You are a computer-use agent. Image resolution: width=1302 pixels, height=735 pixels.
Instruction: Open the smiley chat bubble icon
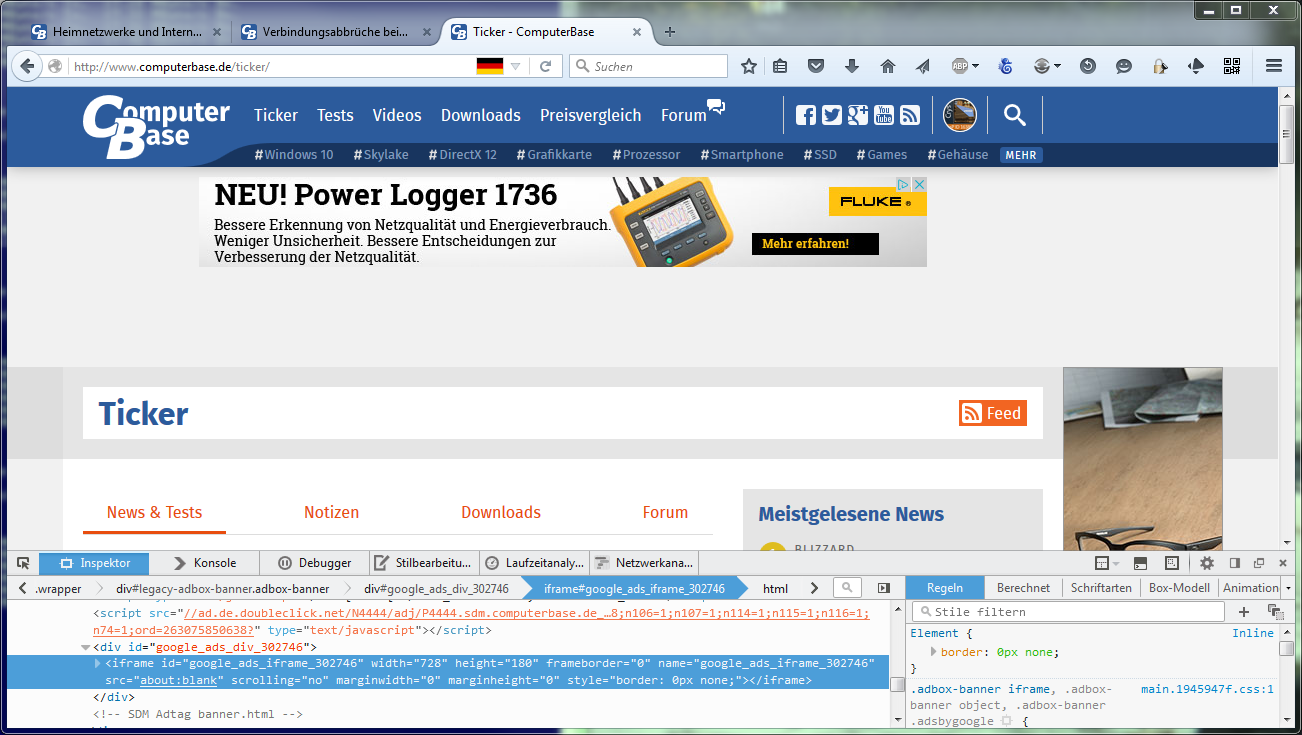click(1124, 67)
